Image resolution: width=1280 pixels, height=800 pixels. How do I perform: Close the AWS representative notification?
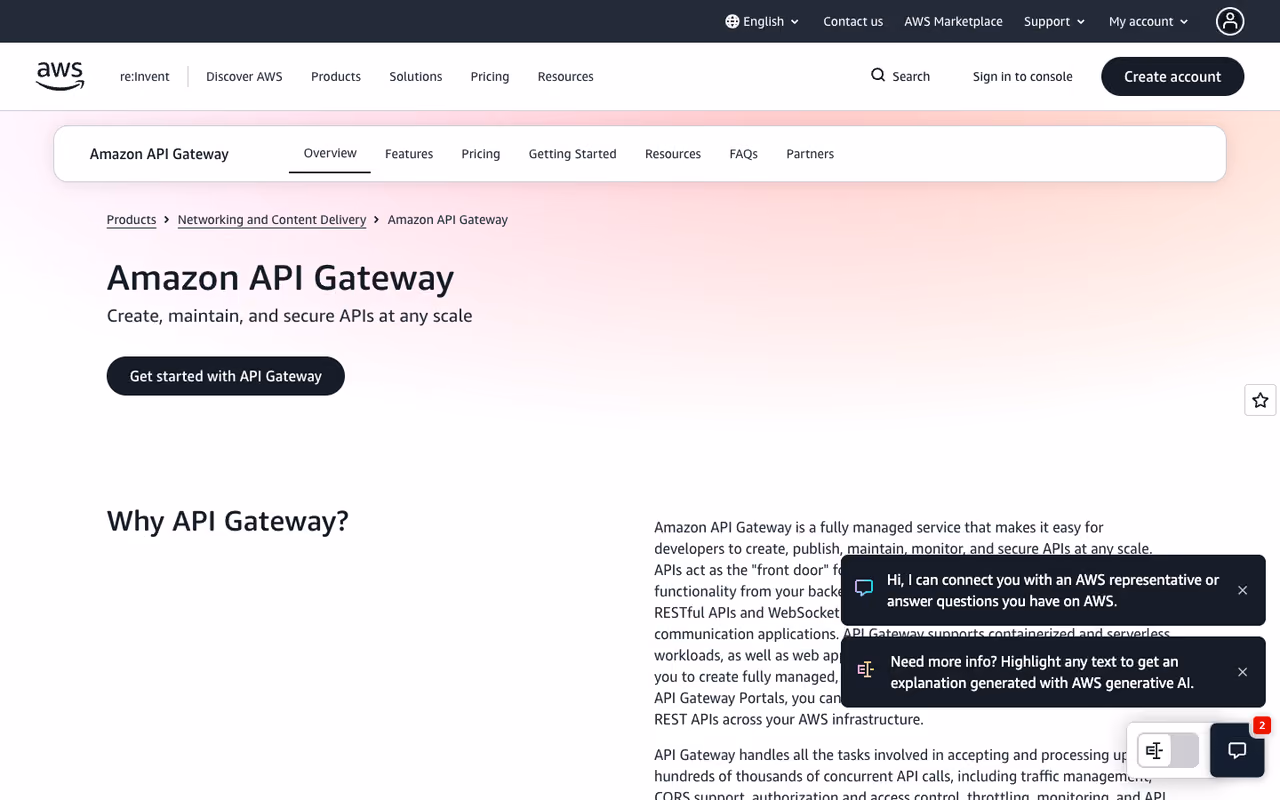pos(1242,590)
